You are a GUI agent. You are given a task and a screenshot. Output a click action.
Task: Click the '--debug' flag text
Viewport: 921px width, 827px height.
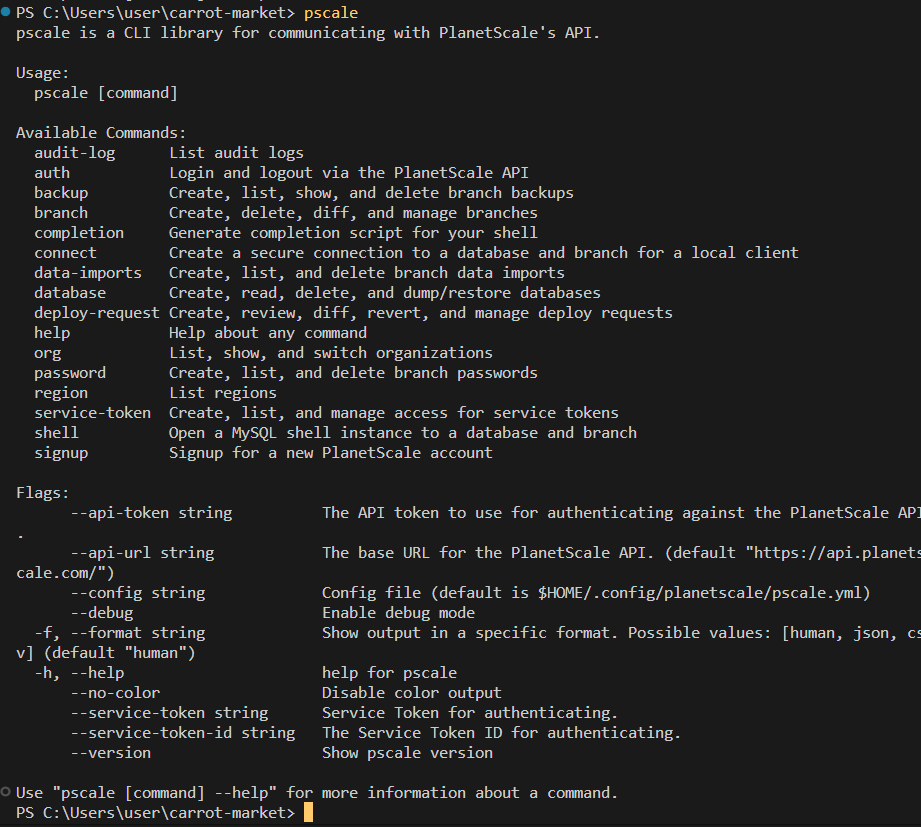(x=102, y=613)
